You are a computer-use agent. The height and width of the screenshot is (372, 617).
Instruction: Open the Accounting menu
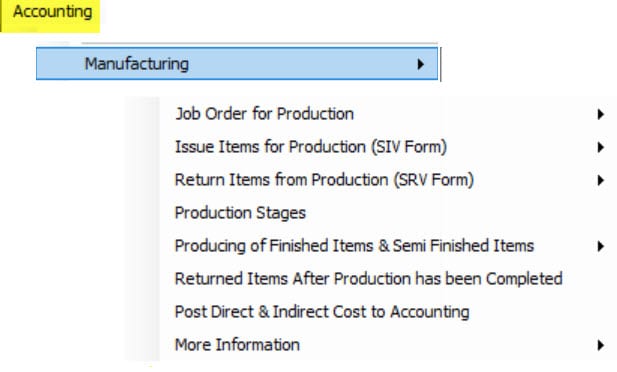(x=50, y=14)
